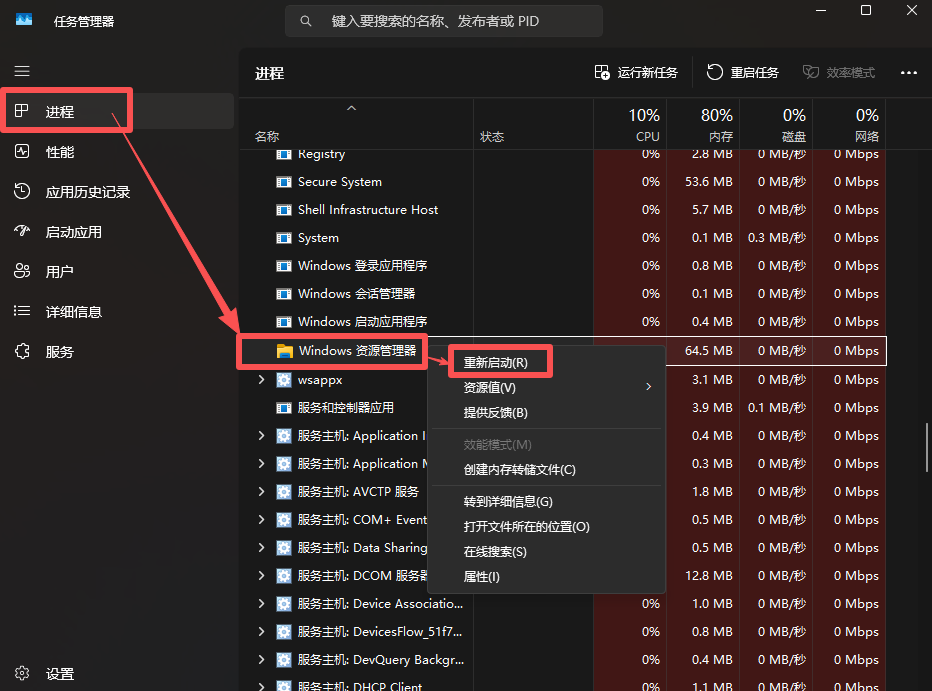Expand the wsappx process group

pyautogui.click(x=261, y=380)
